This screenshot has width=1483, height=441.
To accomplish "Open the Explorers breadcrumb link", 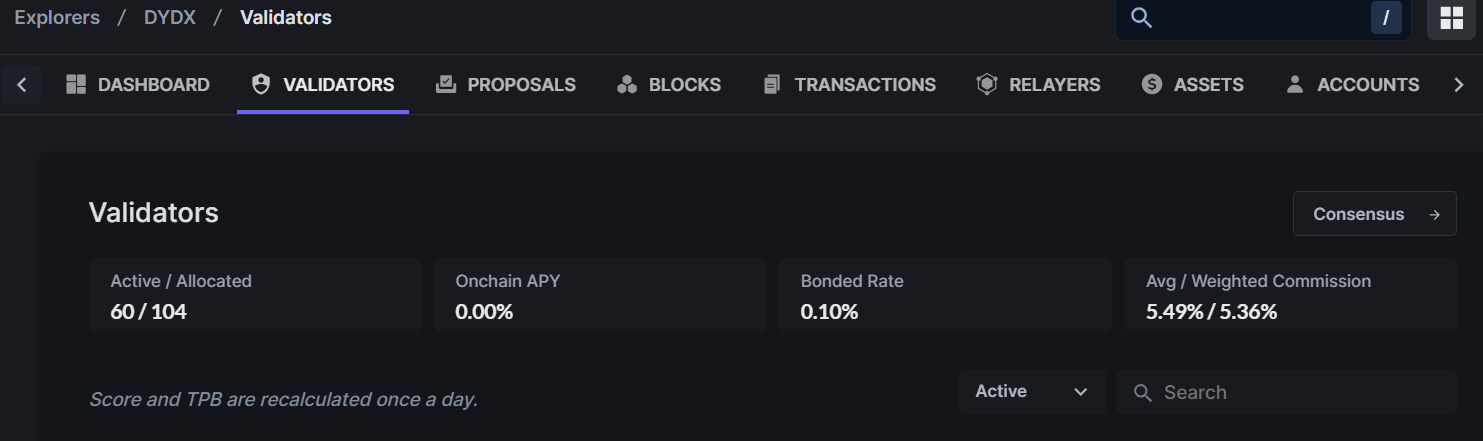I will coord(57,18).
